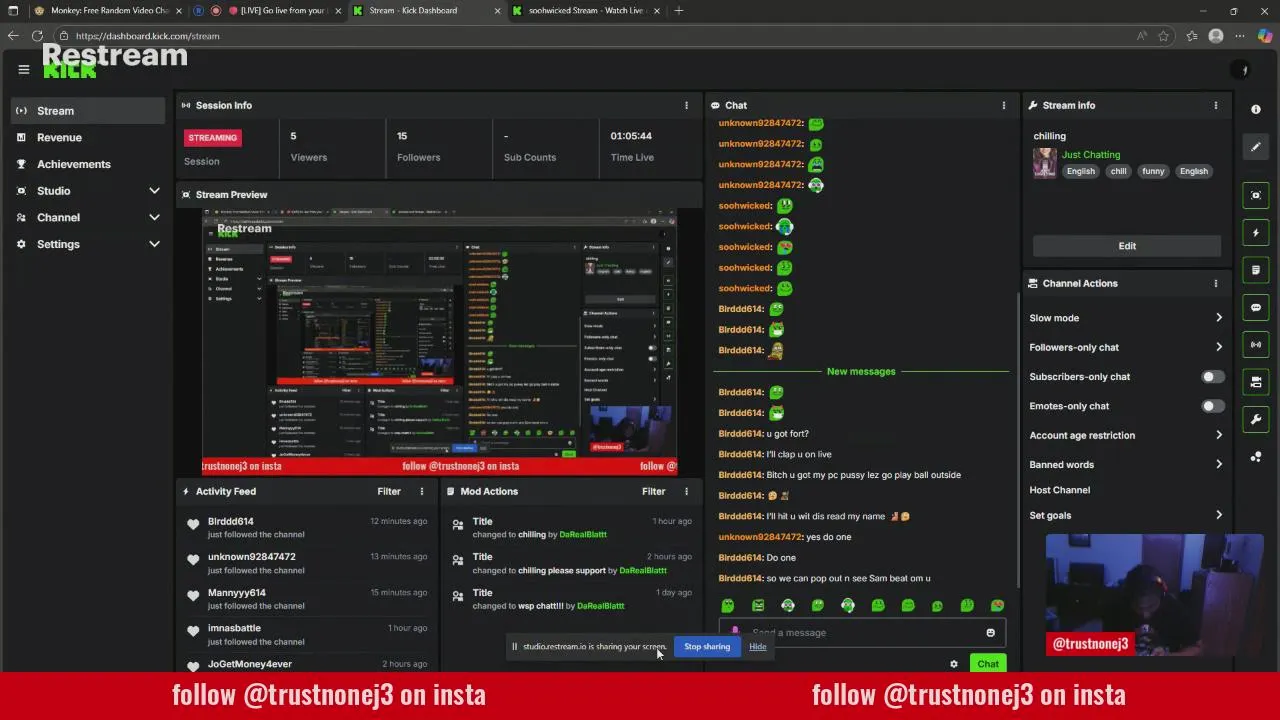1280x720 pixels.
Task: Select Stream in the left sidebar
Action: (x=88, y=111)
